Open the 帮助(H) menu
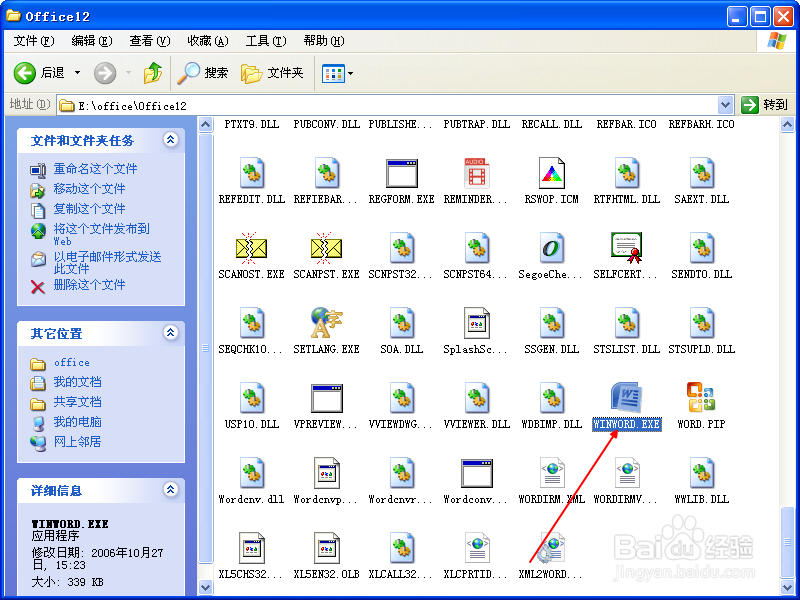This screenshot has height=600, width=800. point(324,41)
